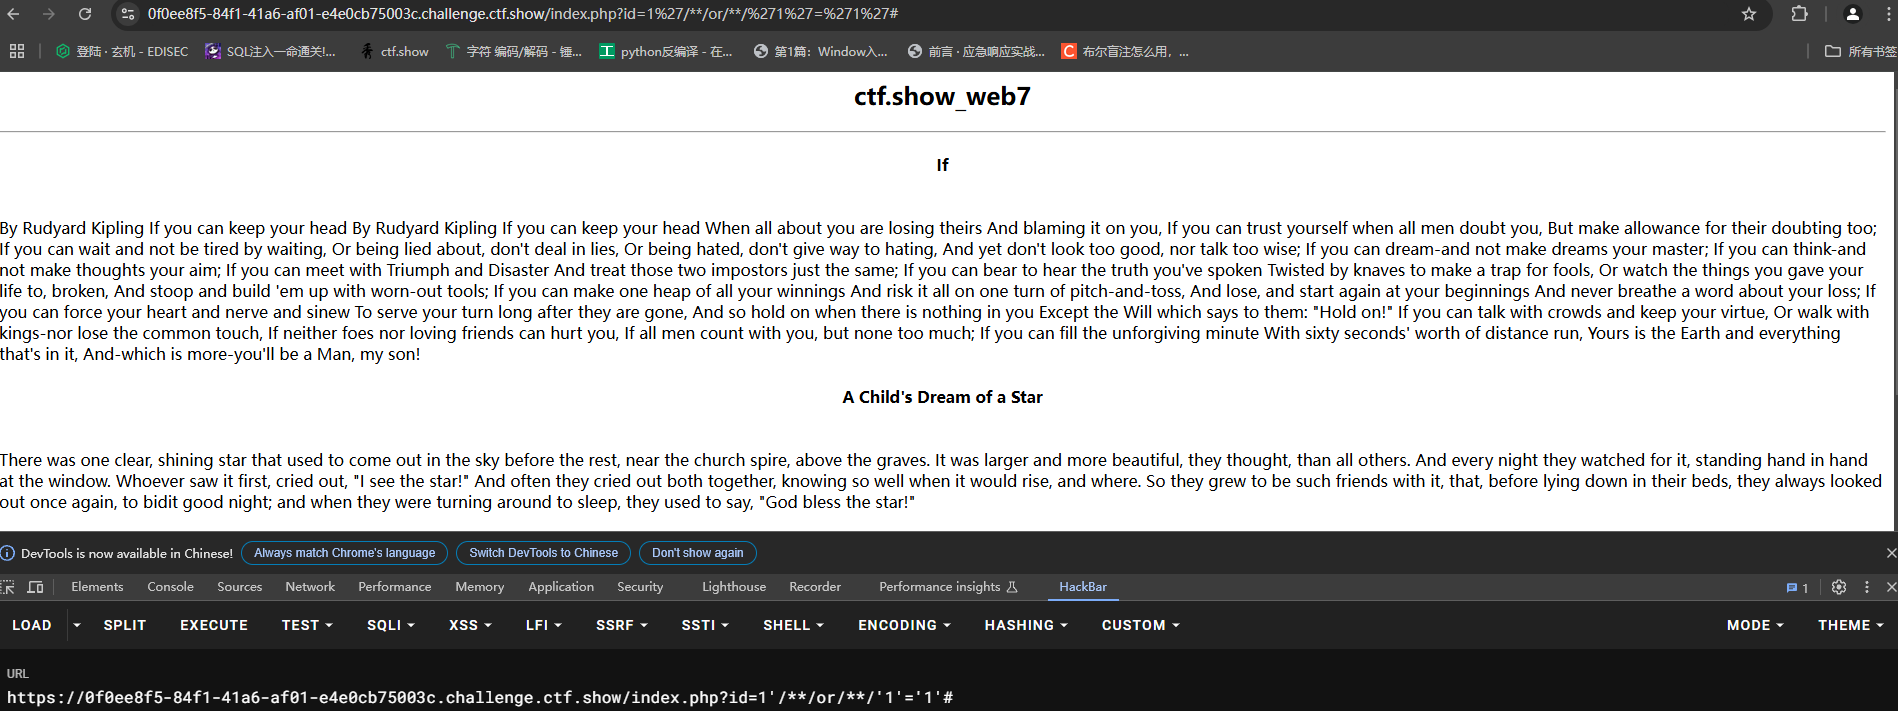The width and height of the screenshot is (1898, 711).
Task: Open 第1篇: Window入 bookmark
Action: pos(821,51)
